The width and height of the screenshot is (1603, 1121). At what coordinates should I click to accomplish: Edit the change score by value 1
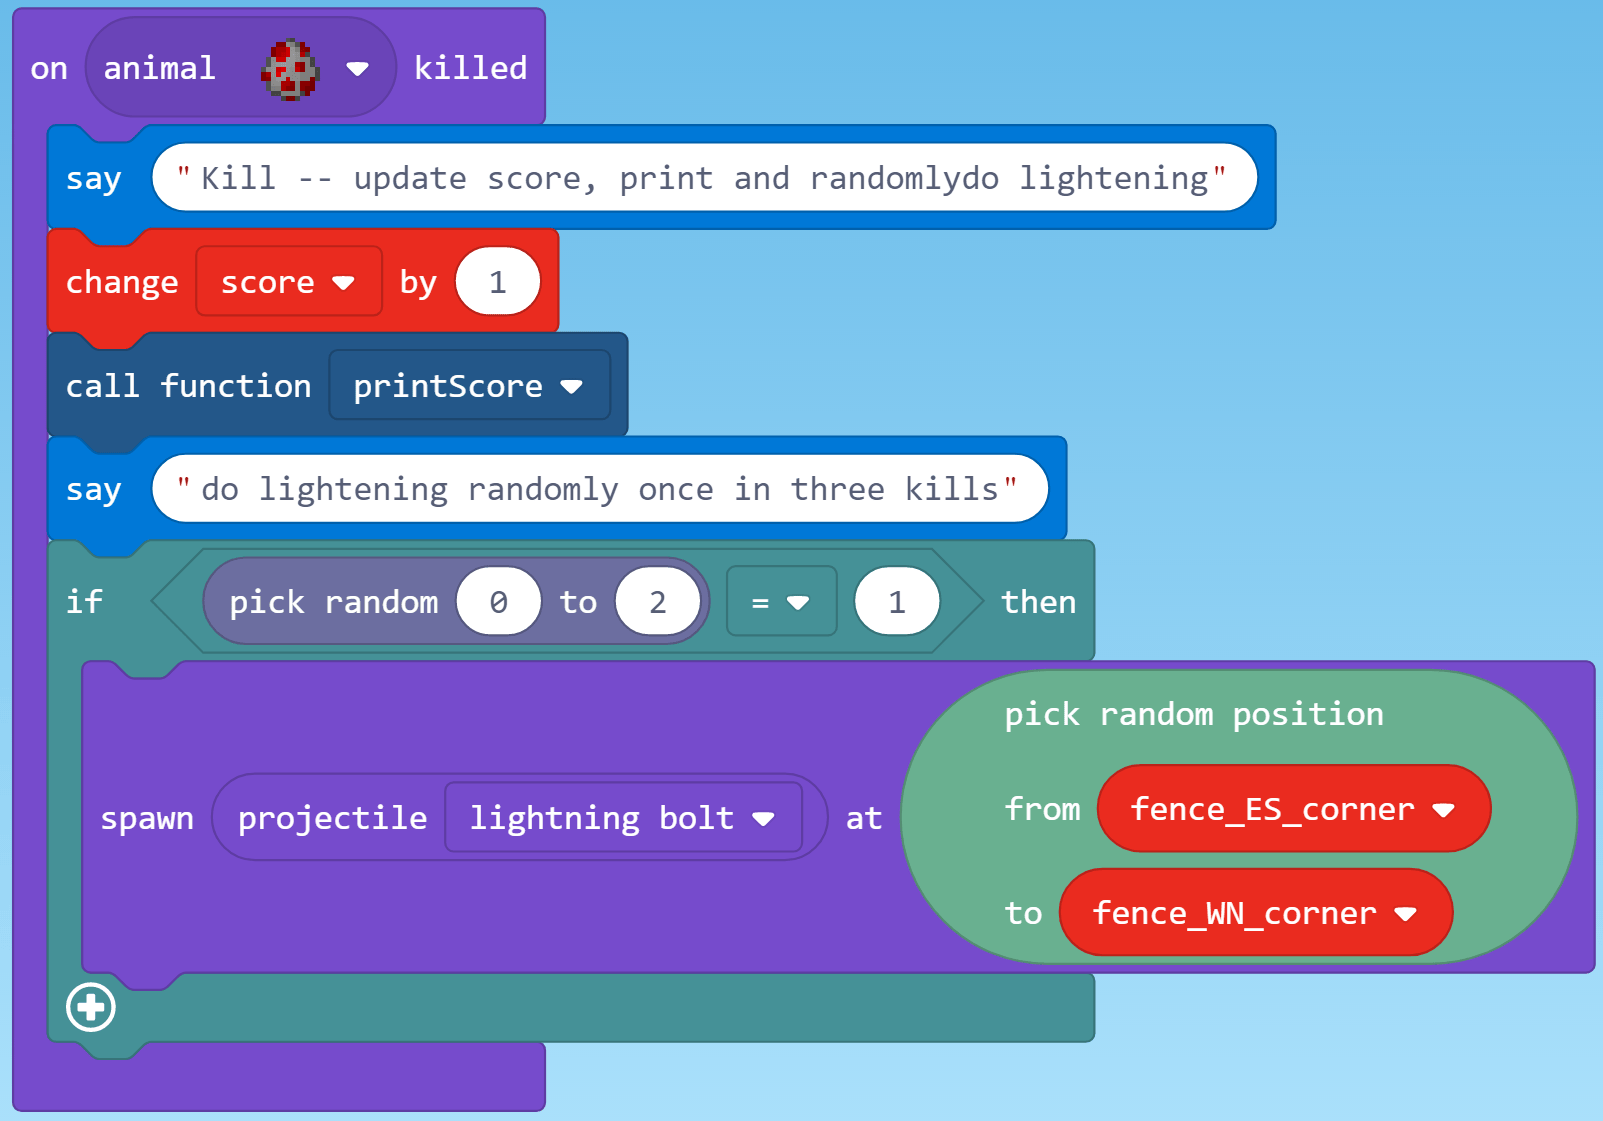coord(498,282)
